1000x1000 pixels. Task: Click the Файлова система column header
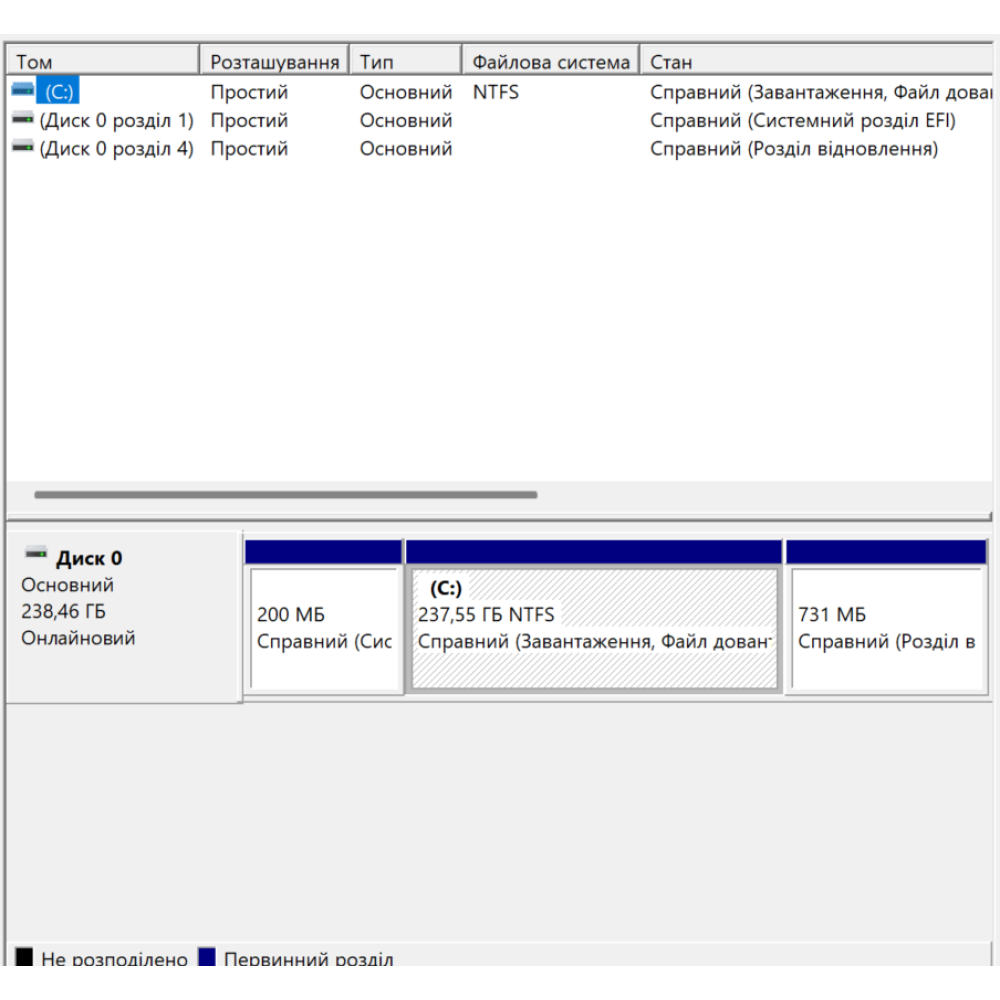click(x=548, y=60)
